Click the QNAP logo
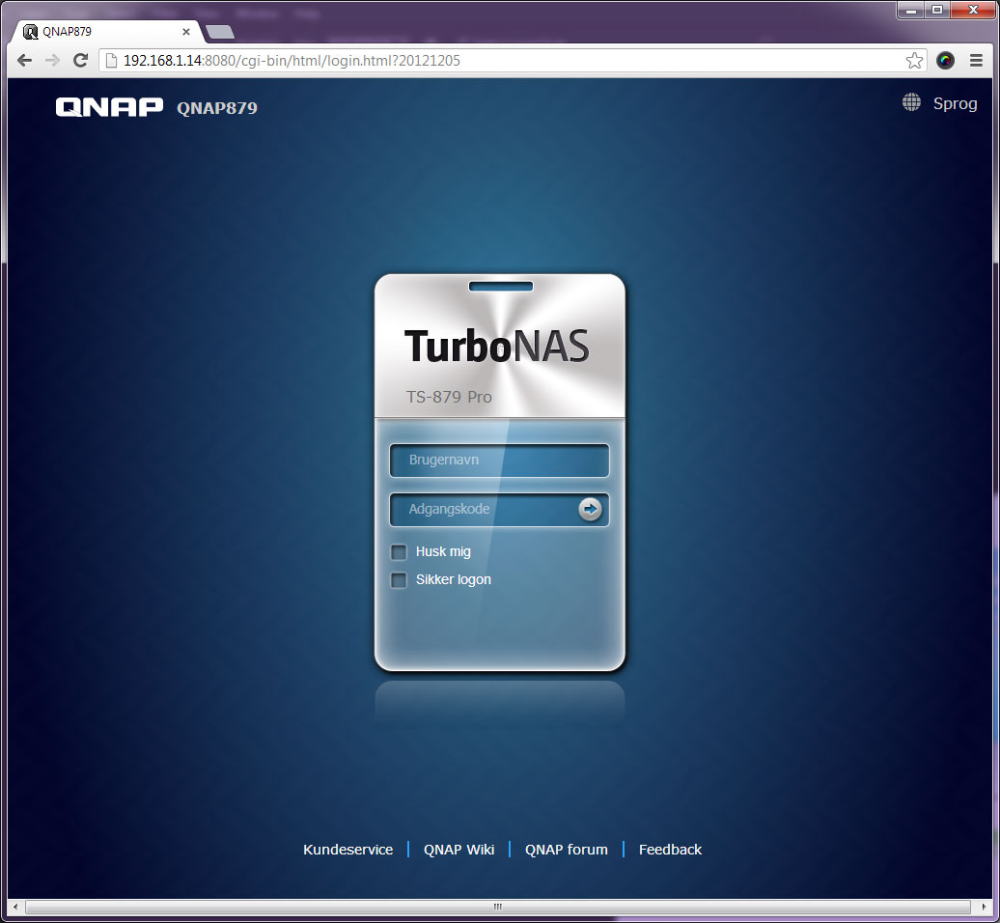 [x=109, y=107]
